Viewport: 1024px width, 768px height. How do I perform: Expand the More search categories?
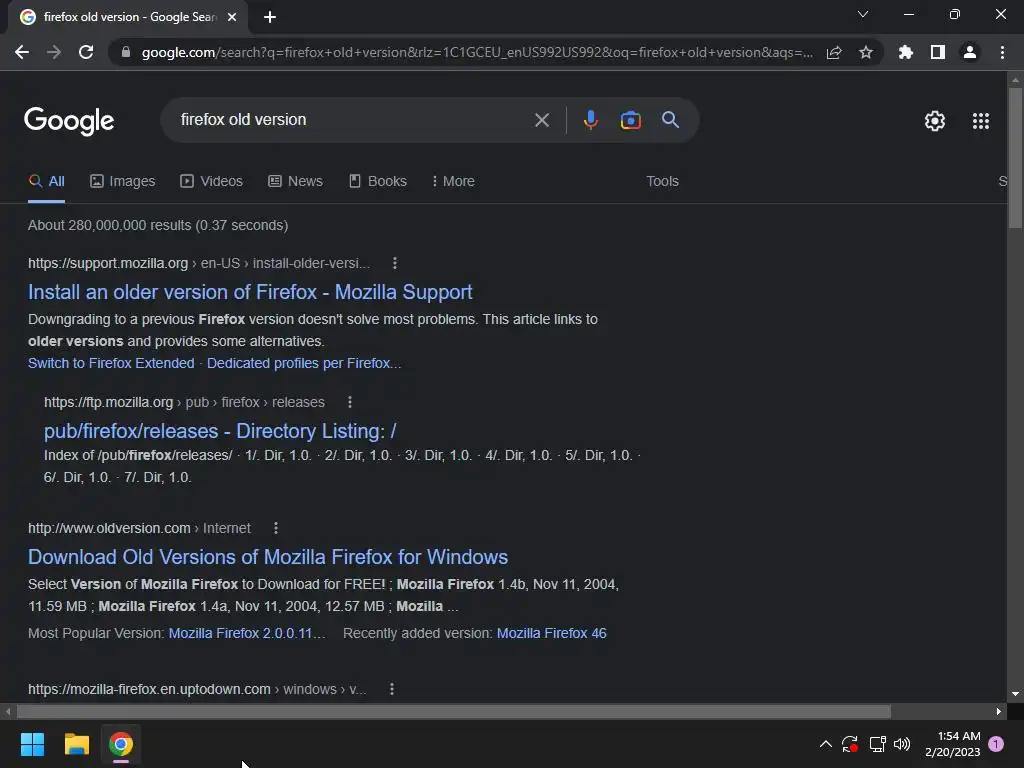point(453,182)
